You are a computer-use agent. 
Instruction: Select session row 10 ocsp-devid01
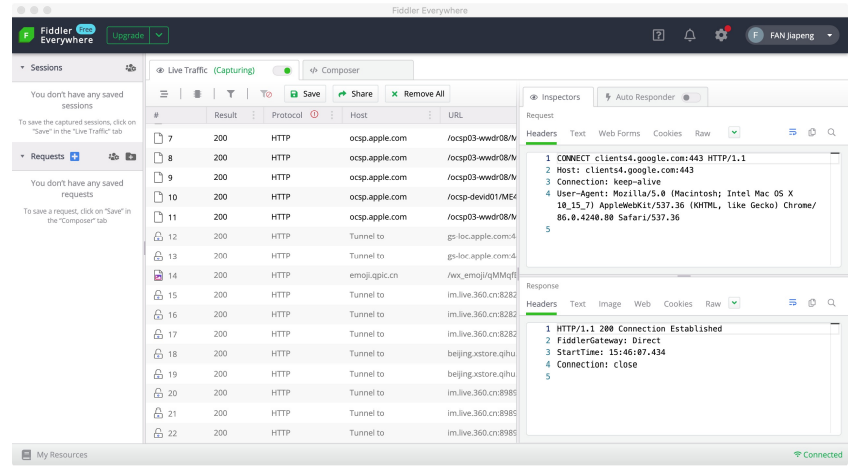(x=332, y=197)
